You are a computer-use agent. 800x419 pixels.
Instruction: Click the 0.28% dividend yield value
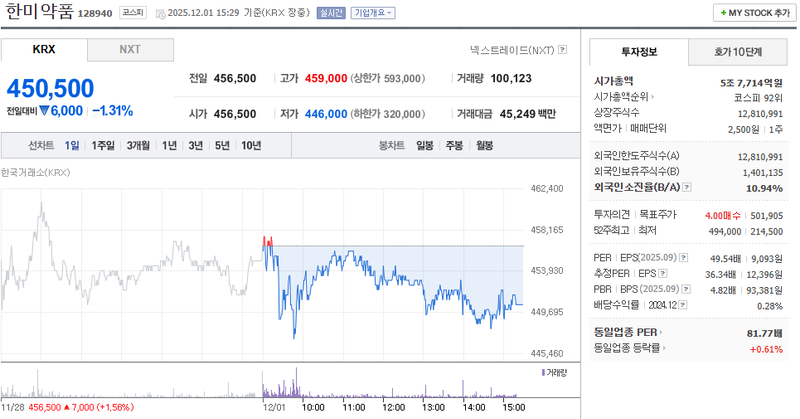click(x=770, y=306)
